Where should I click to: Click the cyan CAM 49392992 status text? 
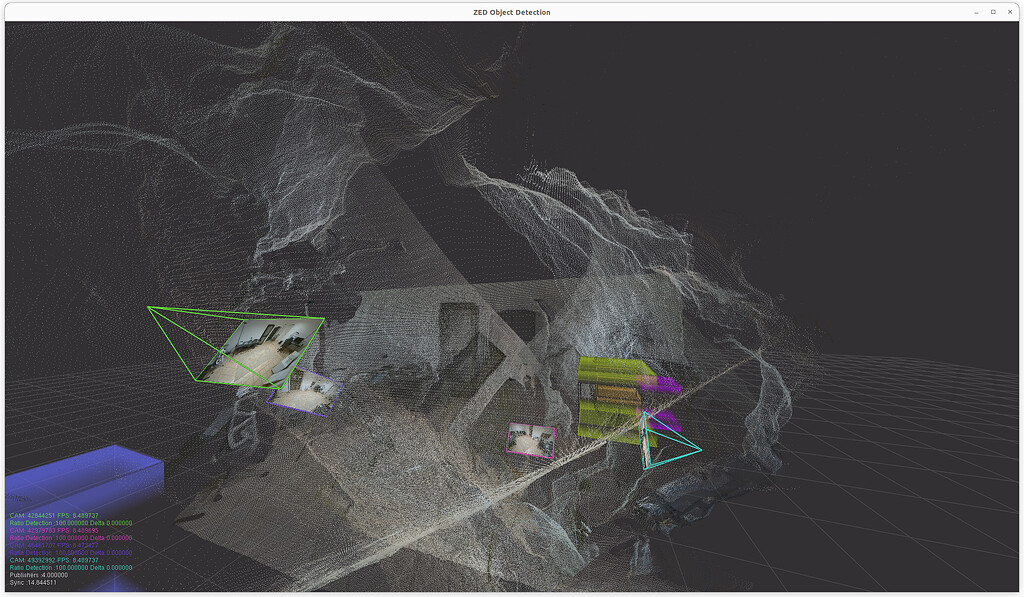[x=55, y=560]
